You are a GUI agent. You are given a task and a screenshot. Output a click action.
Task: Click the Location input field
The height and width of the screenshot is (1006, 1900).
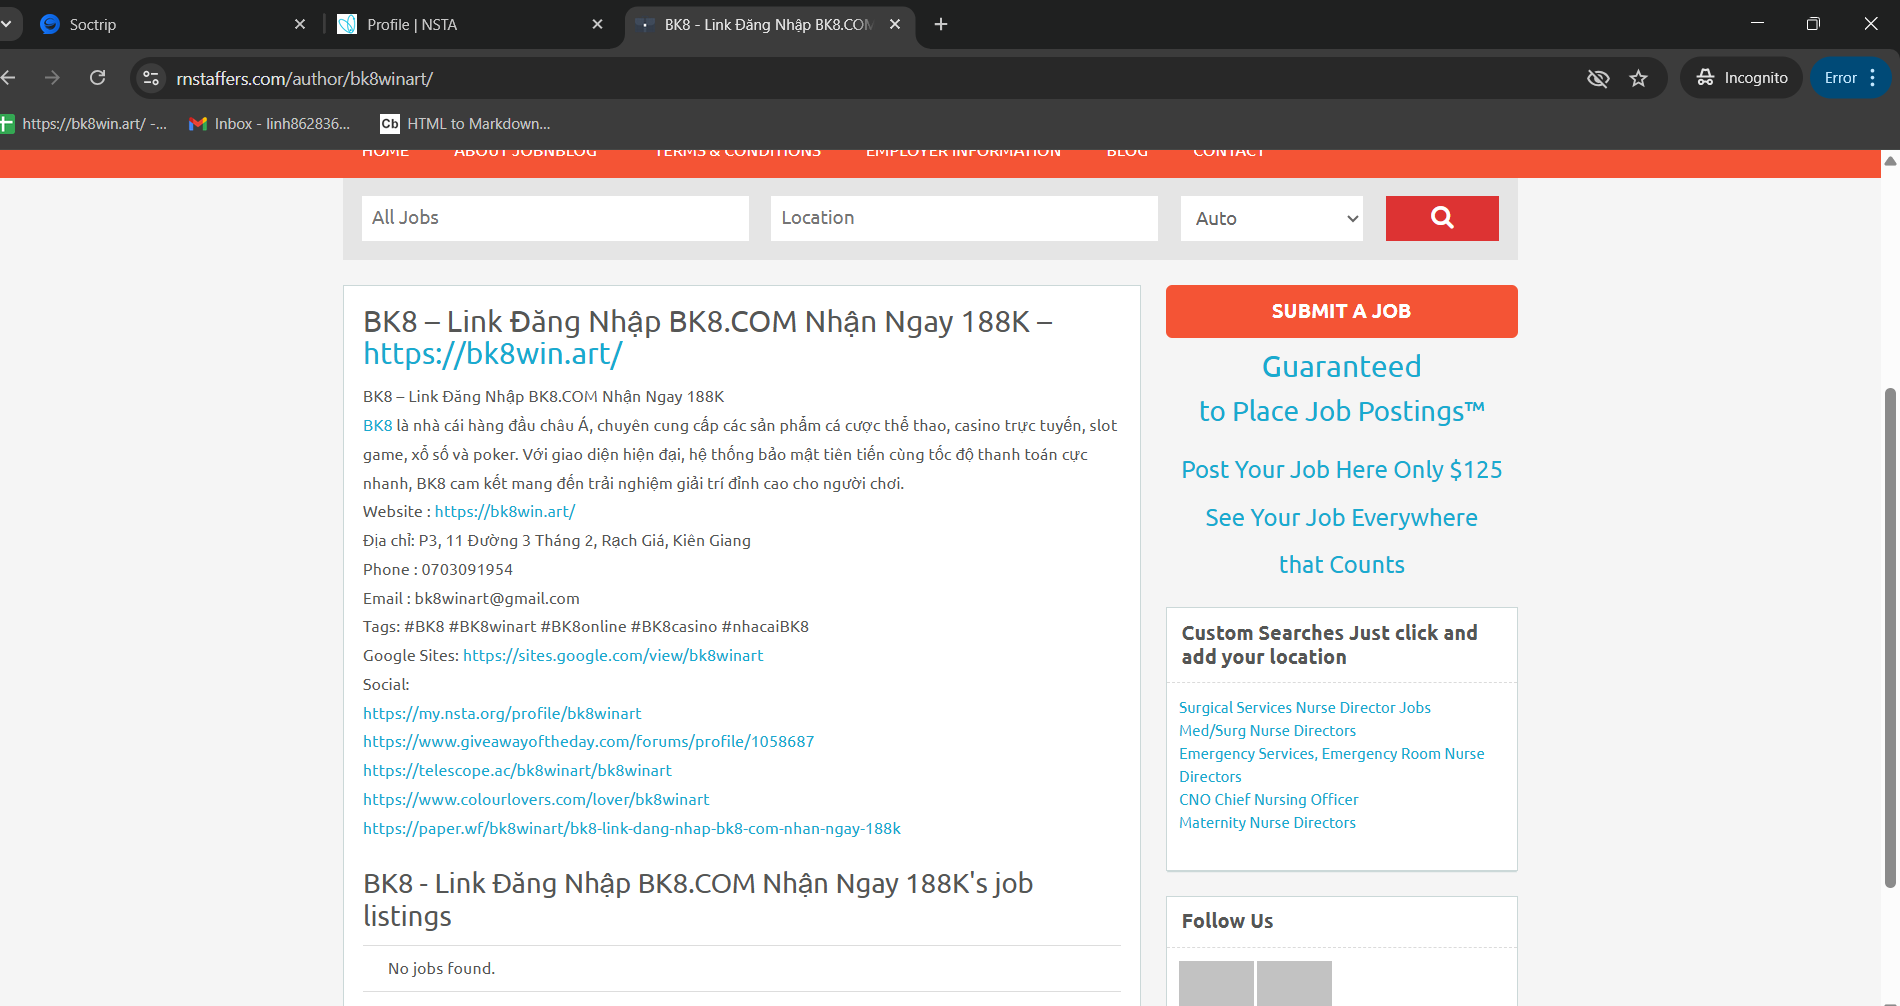click(x=964, y=218)
